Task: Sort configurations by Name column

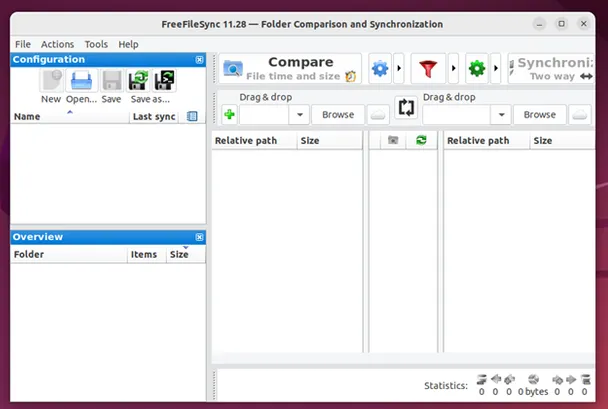Action: click(70, 116)
